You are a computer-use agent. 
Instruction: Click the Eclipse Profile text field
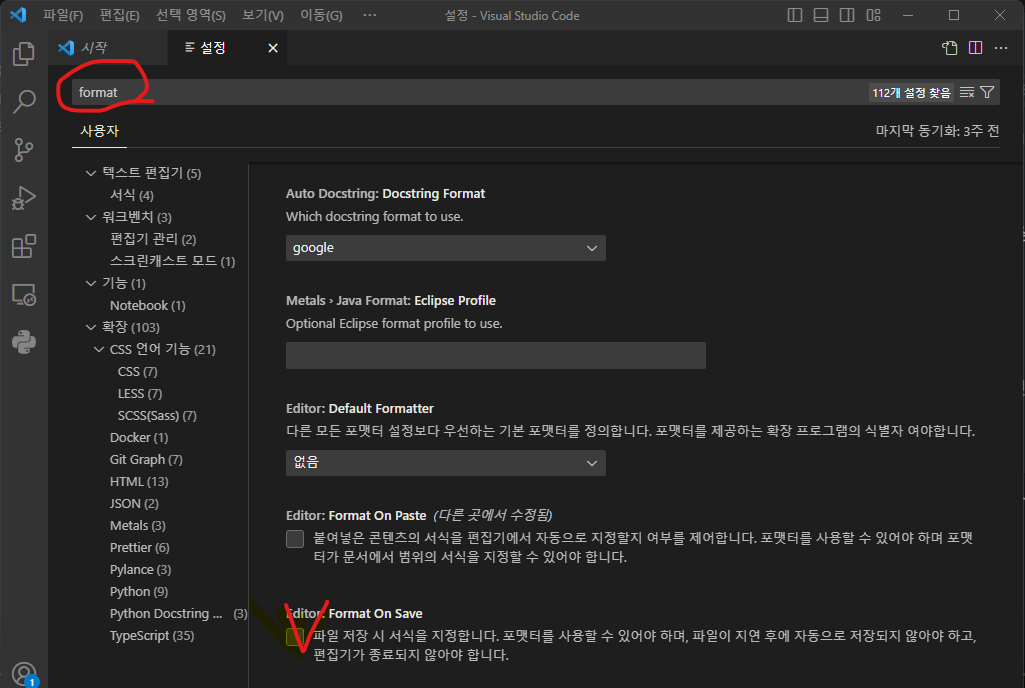tap(496, 355)
